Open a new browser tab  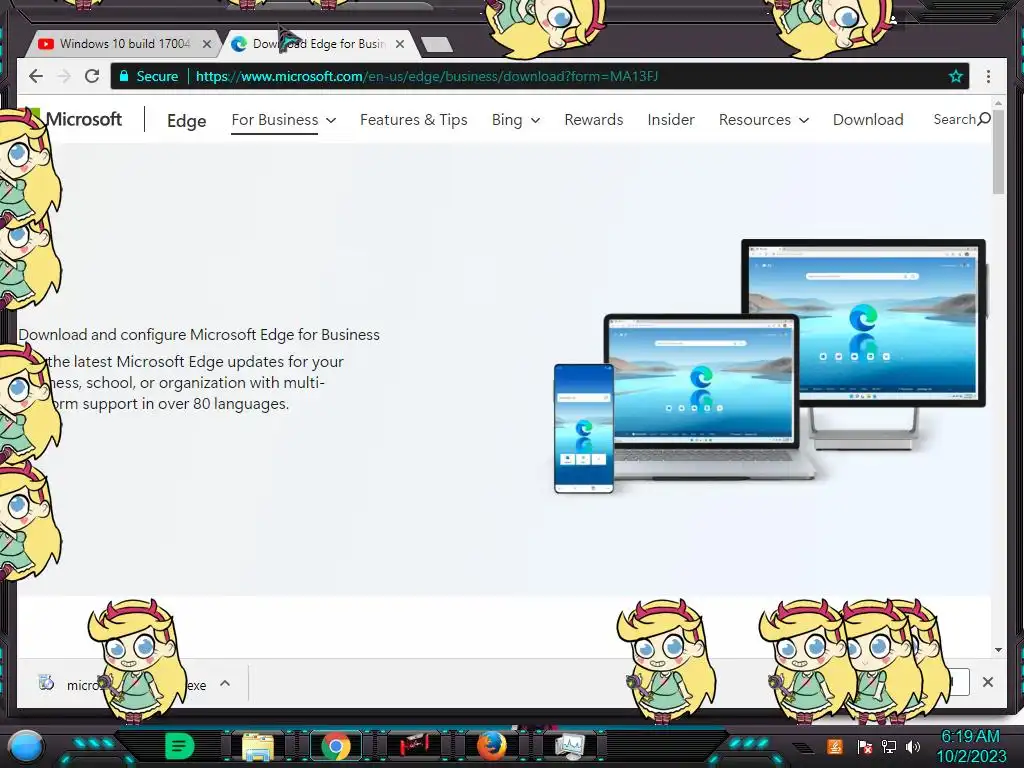[x=437, y=44]
